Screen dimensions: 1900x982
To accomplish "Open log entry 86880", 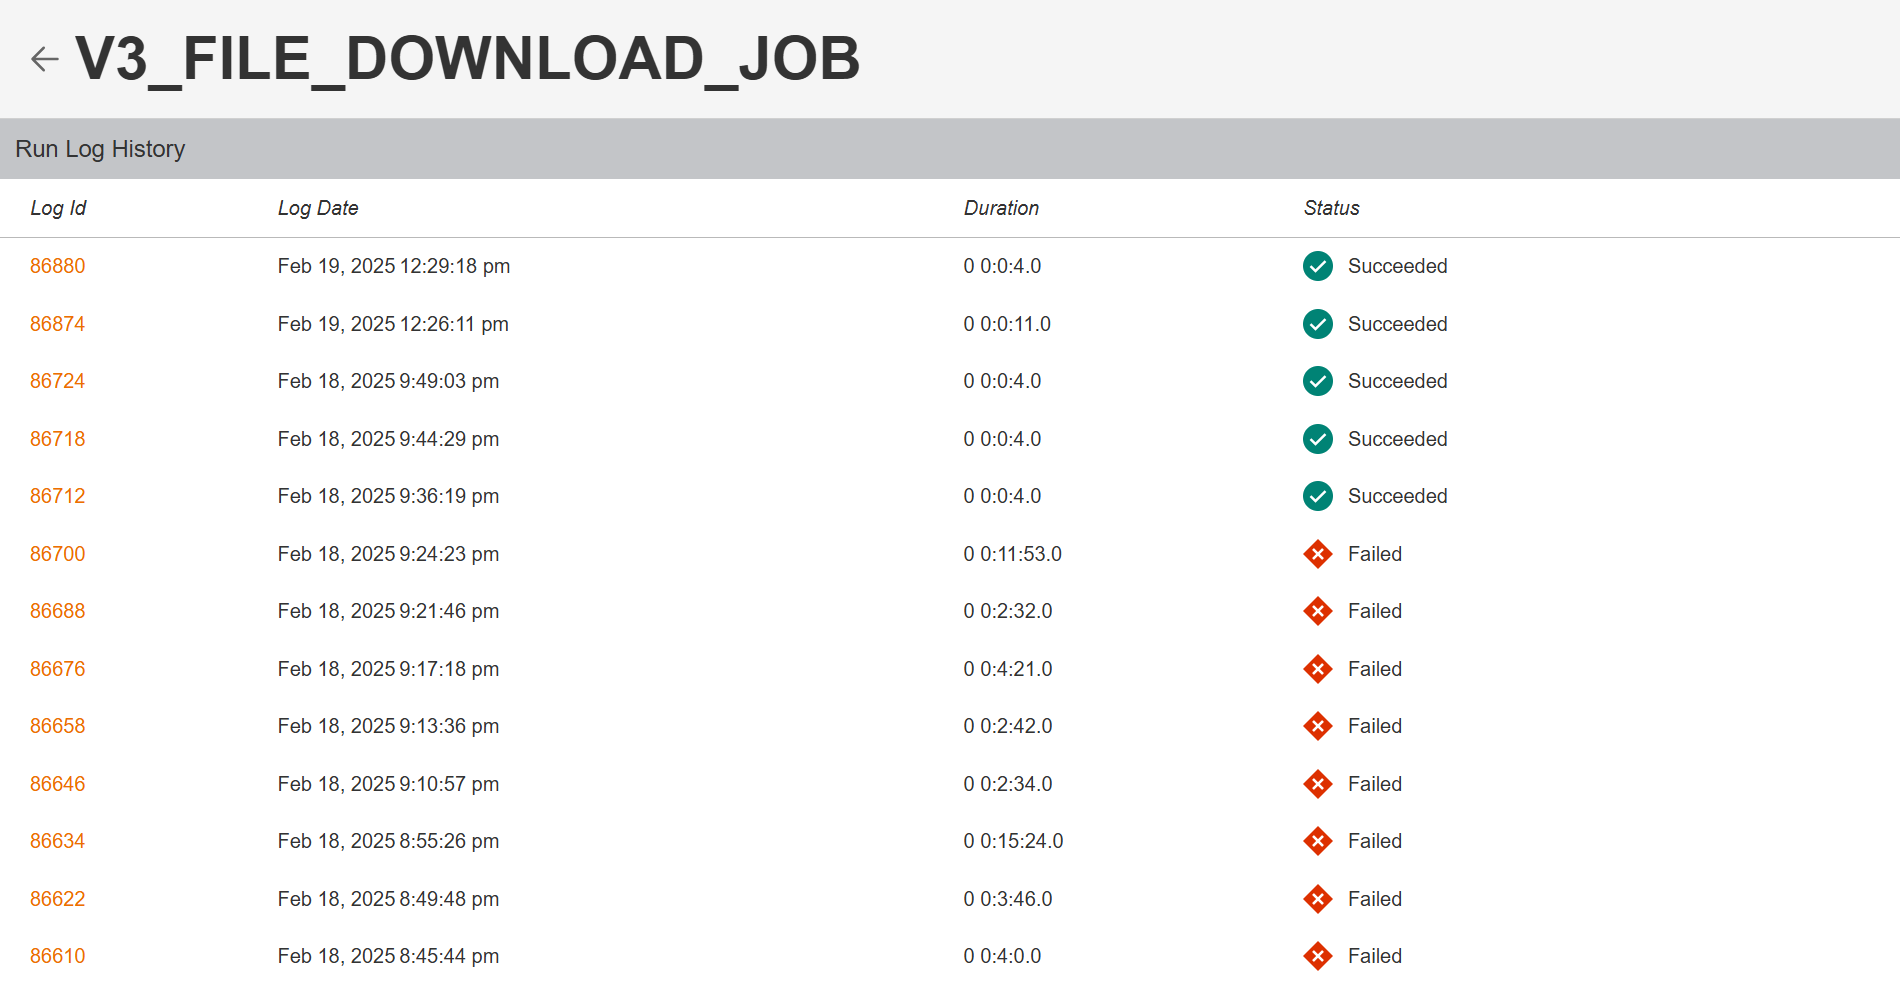I will tap(57, 266).
